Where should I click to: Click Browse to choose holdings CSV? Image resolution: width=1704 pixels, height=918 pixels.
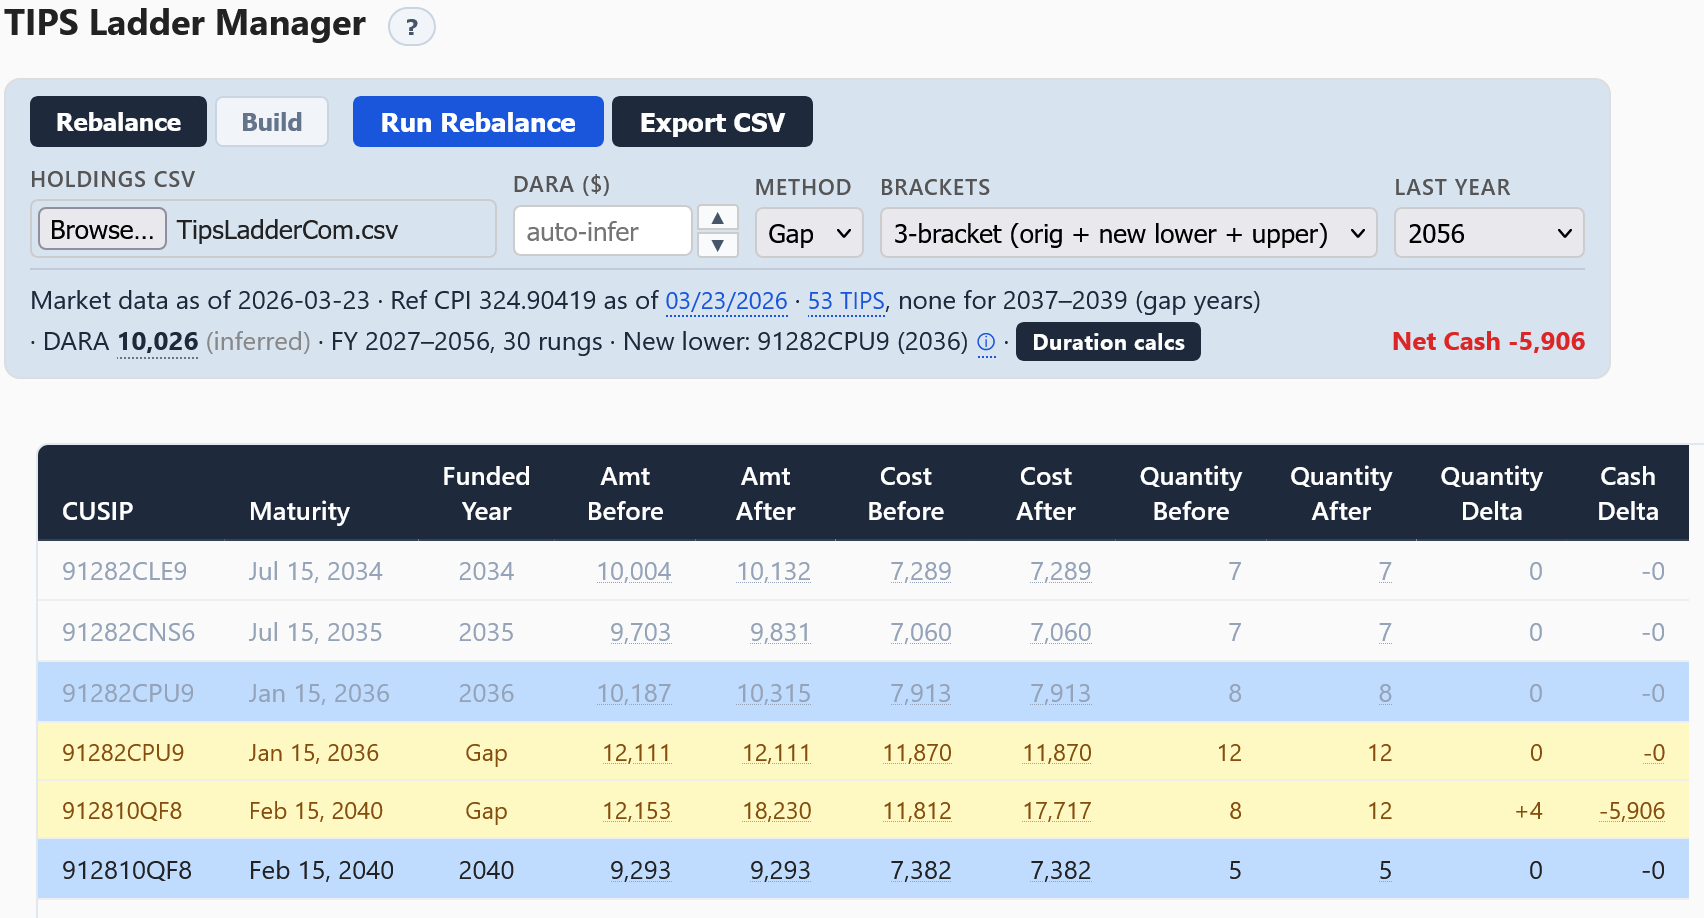coord(102,230)
